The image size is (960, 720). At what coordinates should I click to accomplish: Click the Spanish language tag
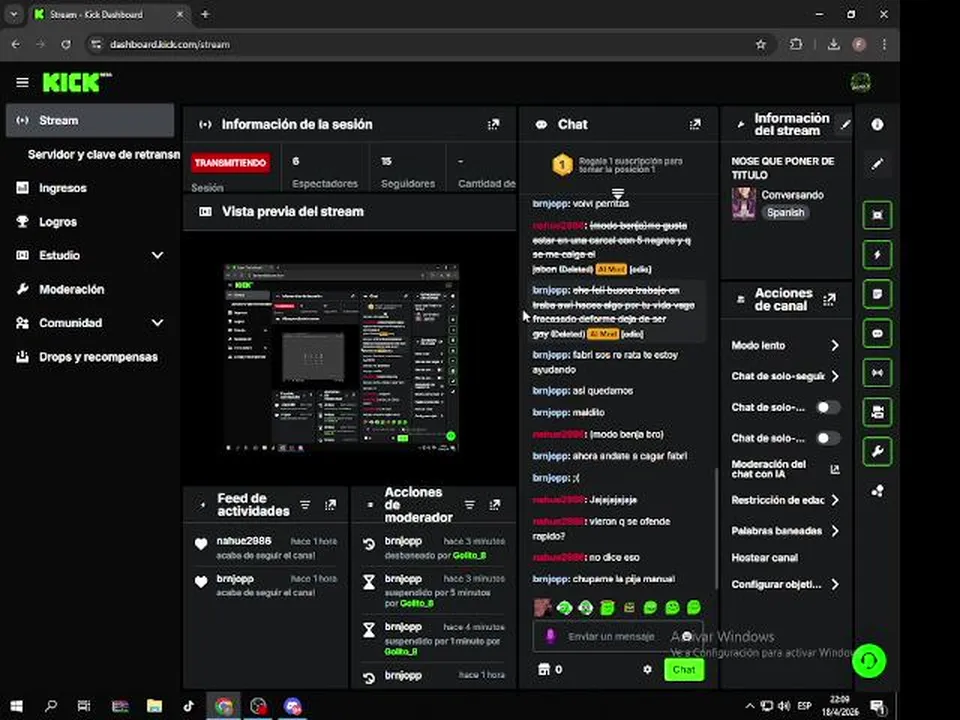click(785, 212)
